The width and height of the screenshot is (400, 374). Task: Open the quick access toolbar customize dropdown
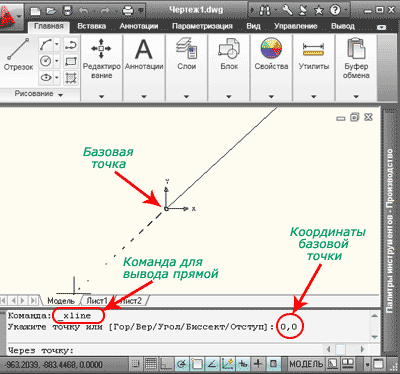click(142, 11)
